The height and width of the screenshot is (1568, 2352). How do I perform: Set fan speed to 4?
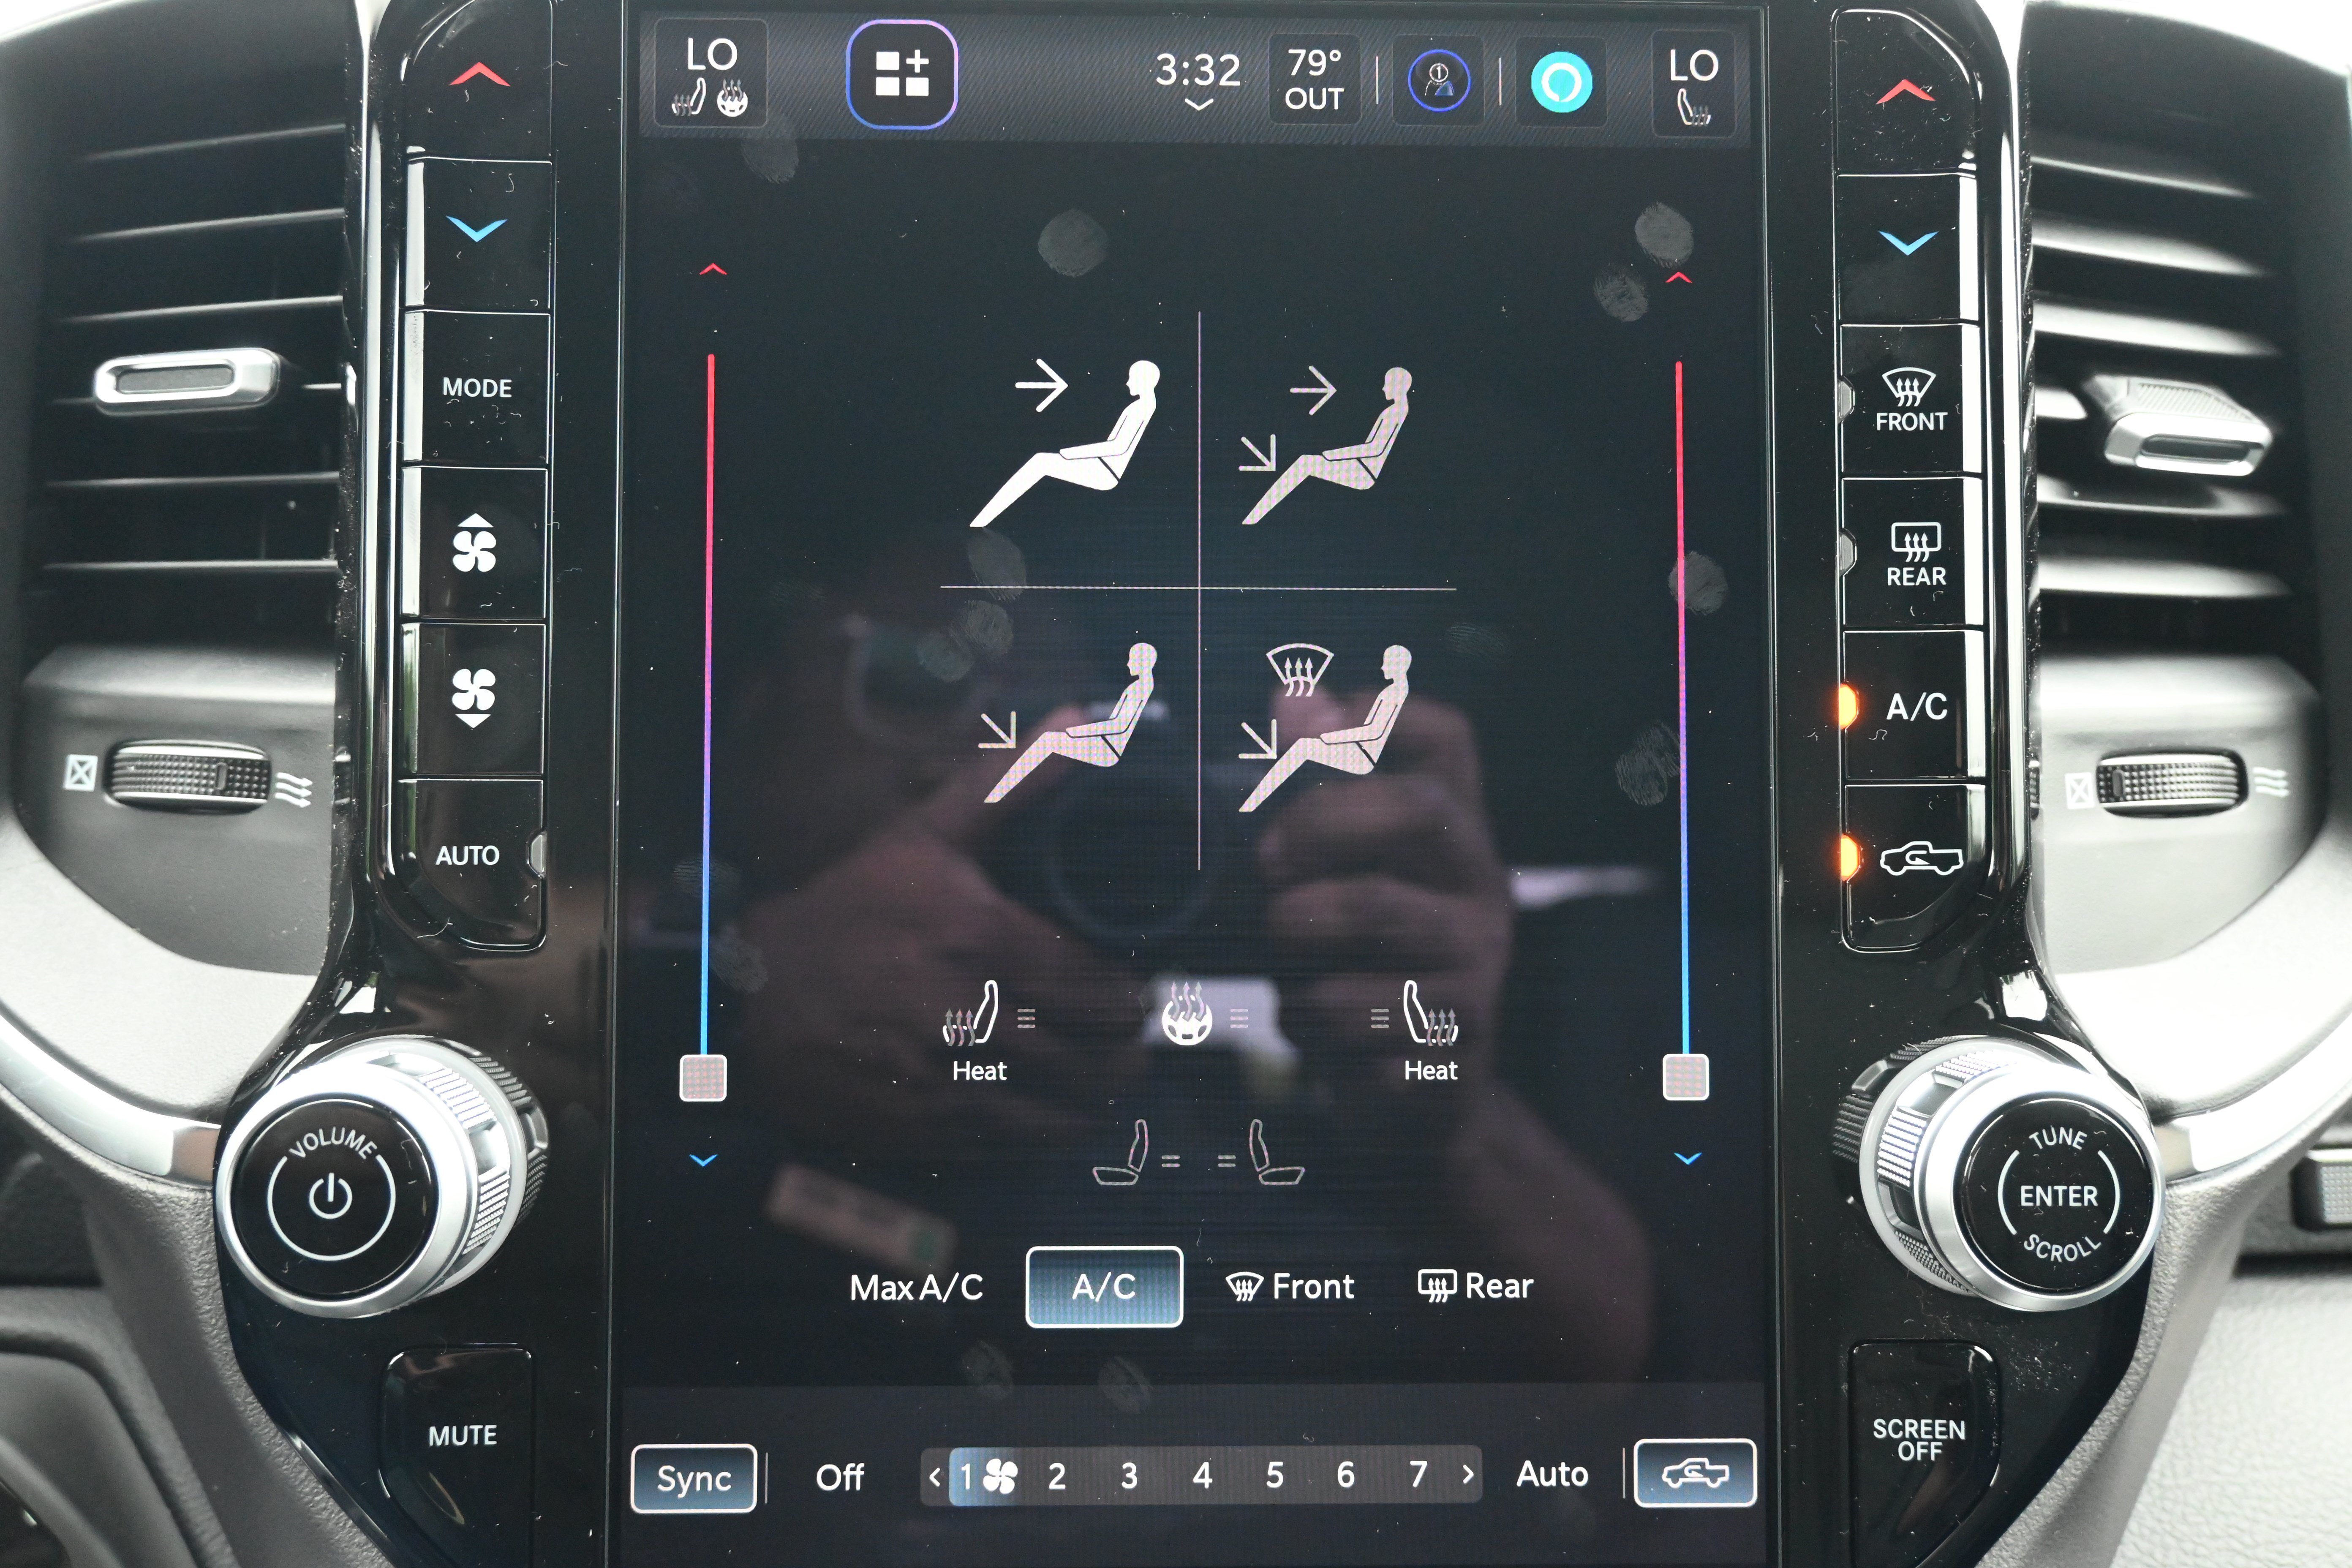[x=1202, y=1475]
